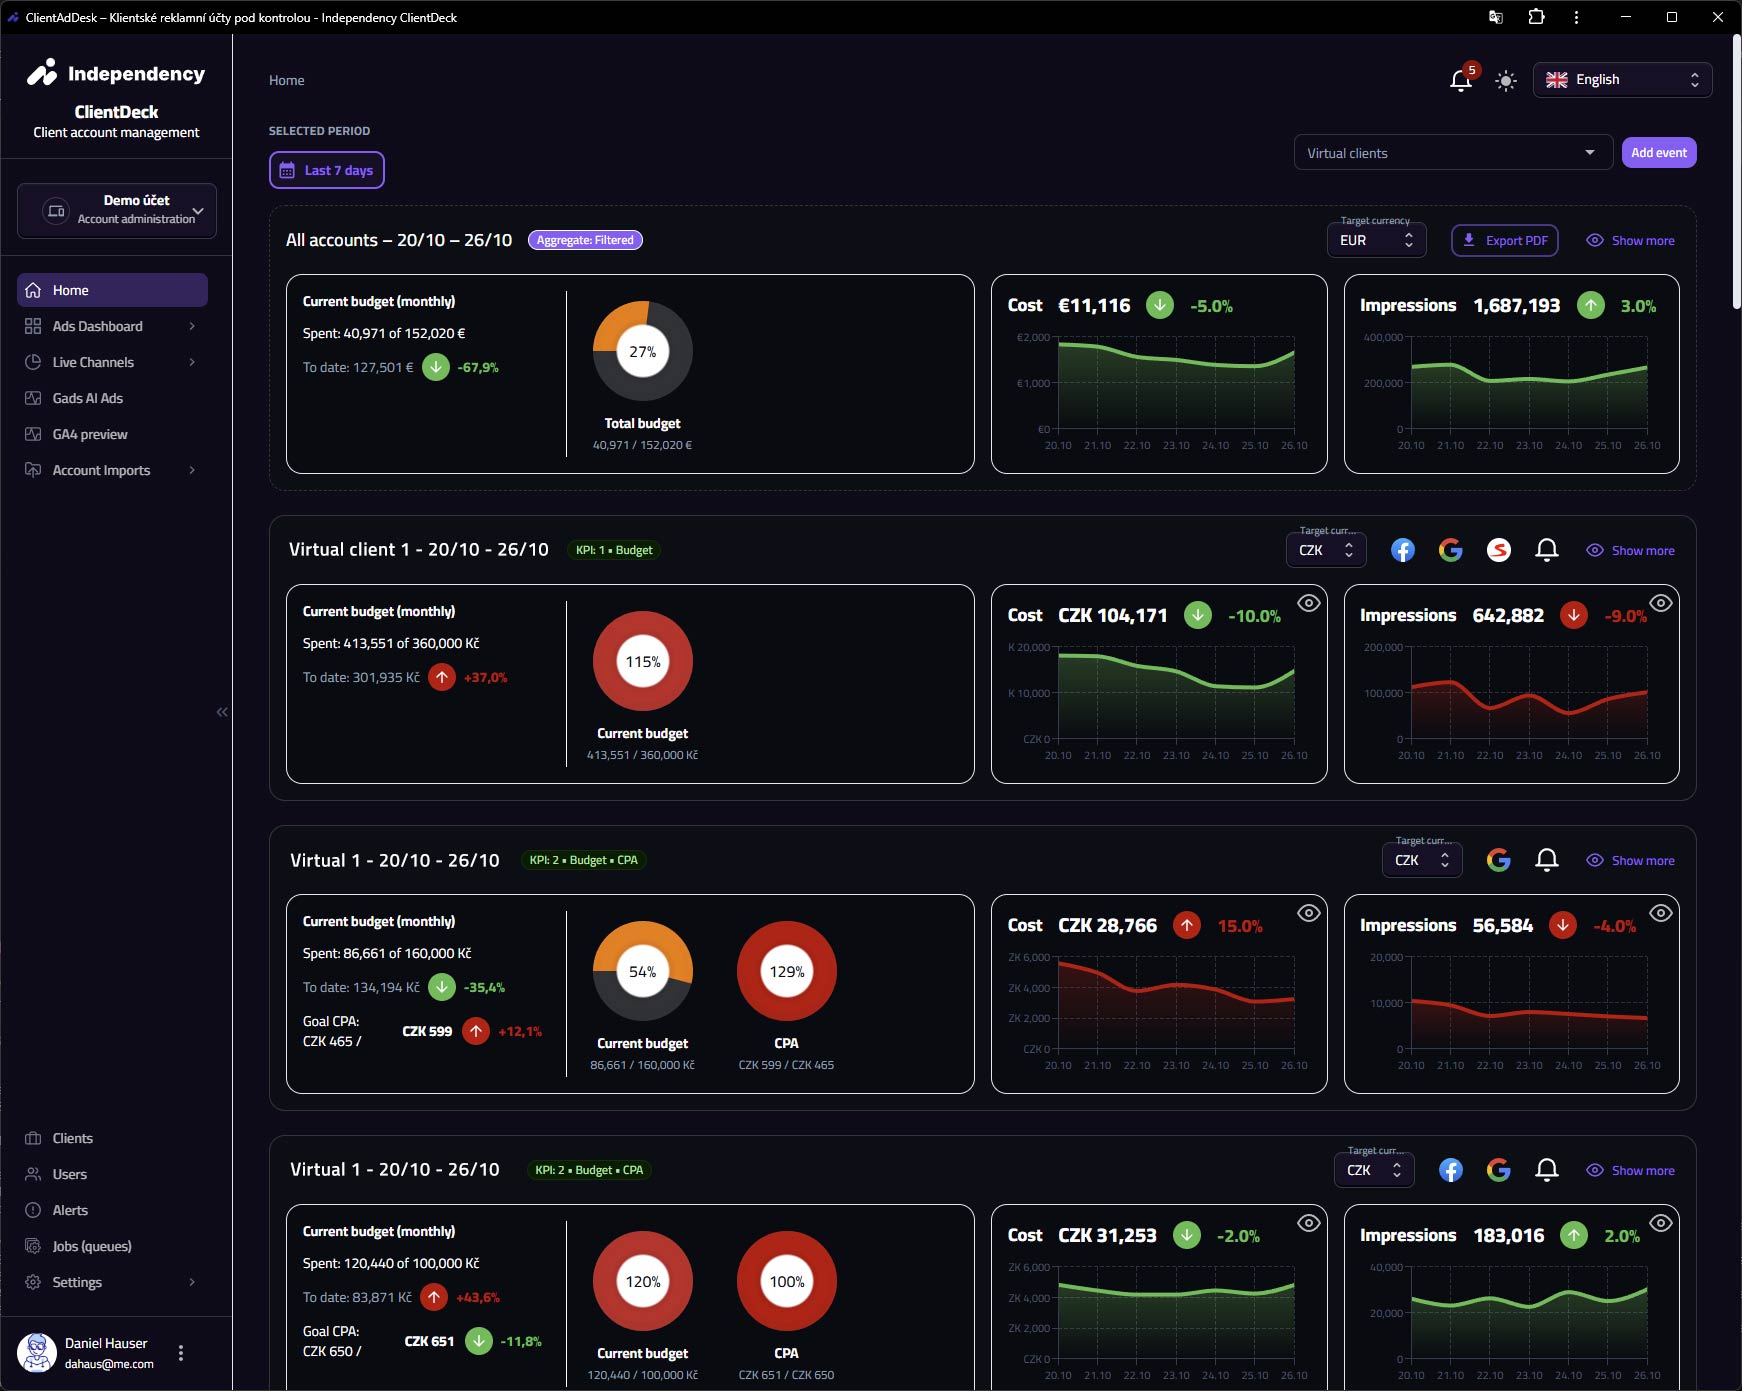Screen dimensions: 1742x1391
Task: Show more for All accounts overview
Action: [x=1630, y=240]
